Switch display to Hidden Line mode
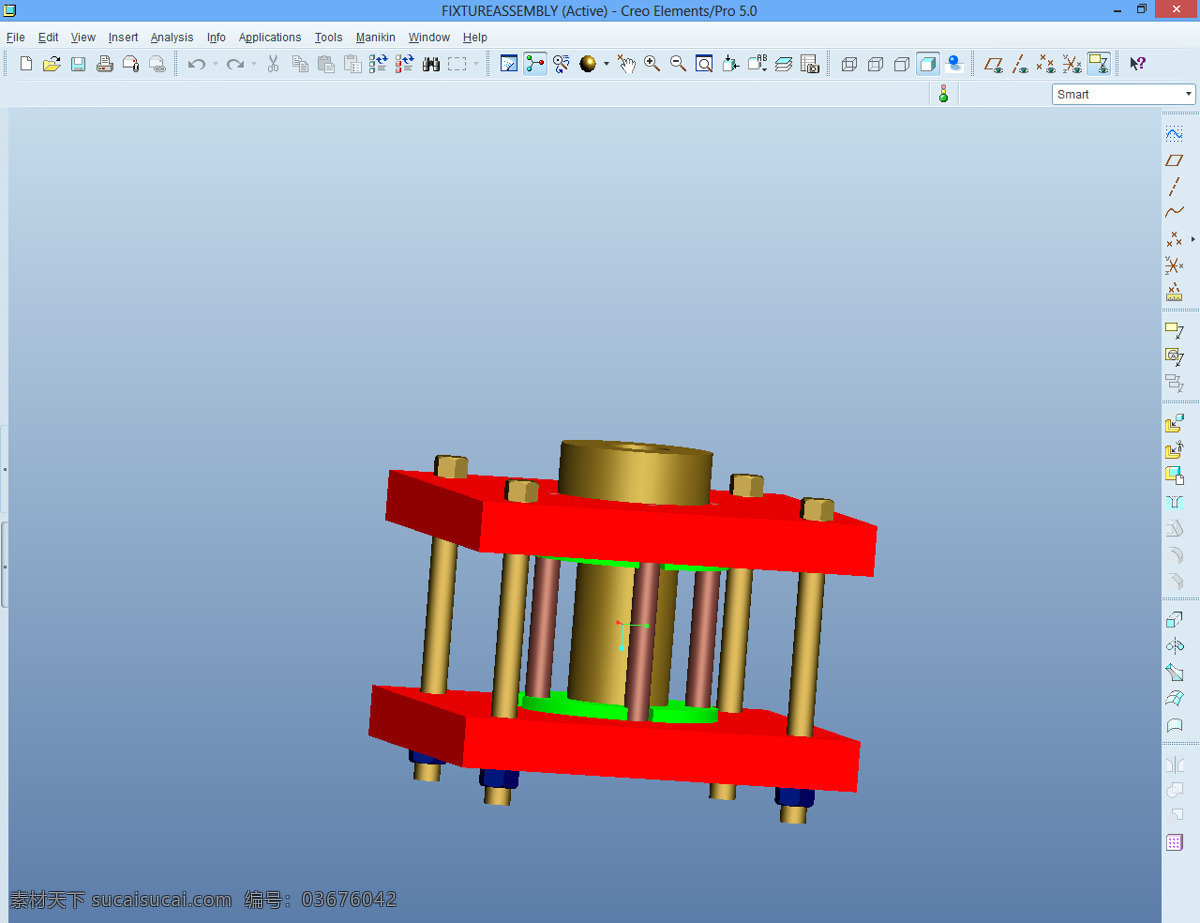Image resolution: width=1200 pixels, height=923 pixels. click(875, 64)
